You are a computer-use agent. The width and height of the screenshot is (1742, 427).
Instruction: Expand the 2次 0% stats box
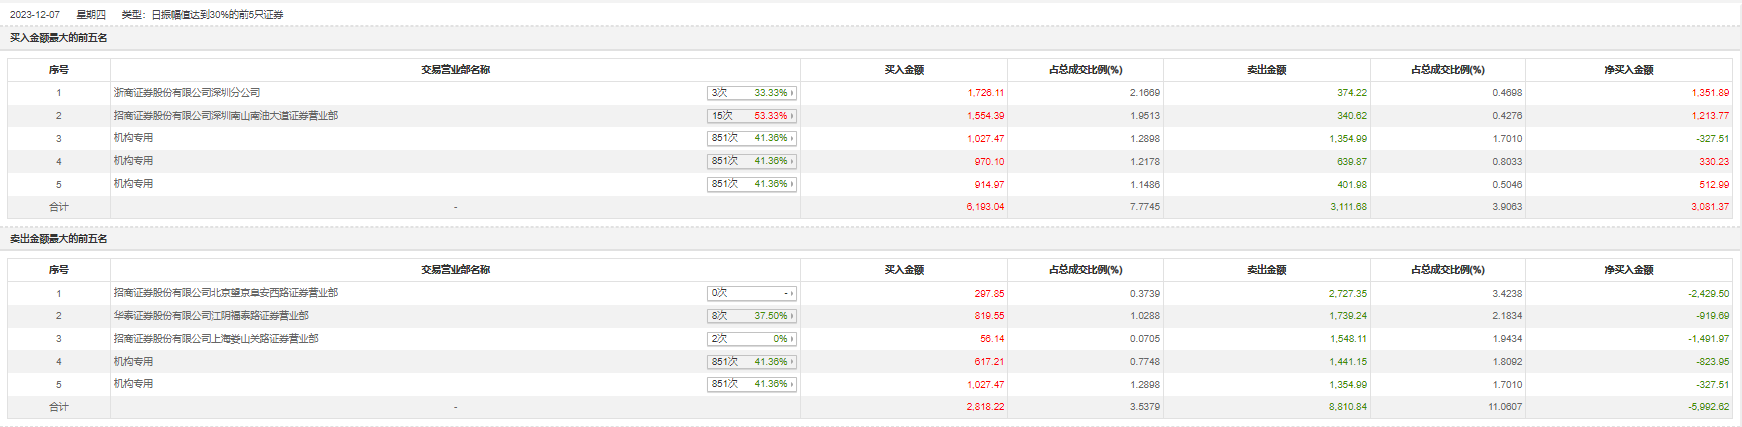(x=751, y=339)
